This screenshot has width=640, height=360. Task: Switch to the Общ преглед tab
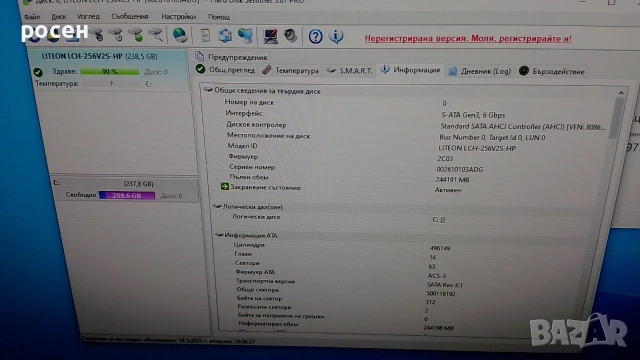[x=226, y=70]
